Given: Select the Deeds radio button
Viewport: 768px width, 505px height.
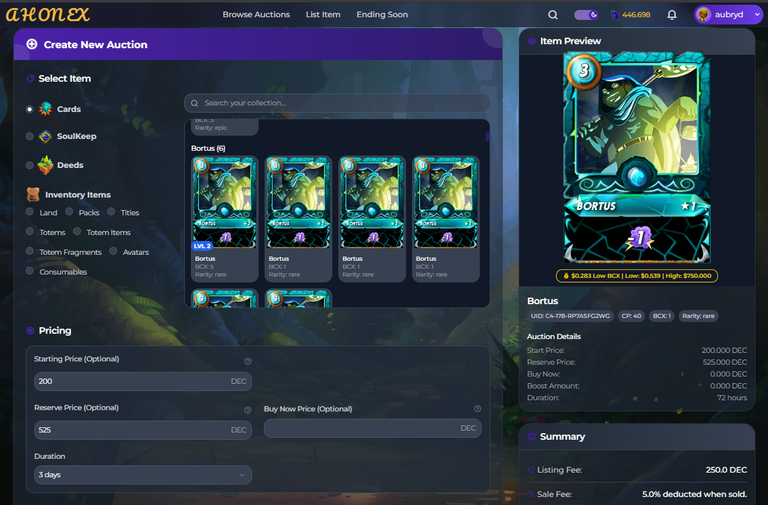Looking at the screenshot, I should 29,165.
